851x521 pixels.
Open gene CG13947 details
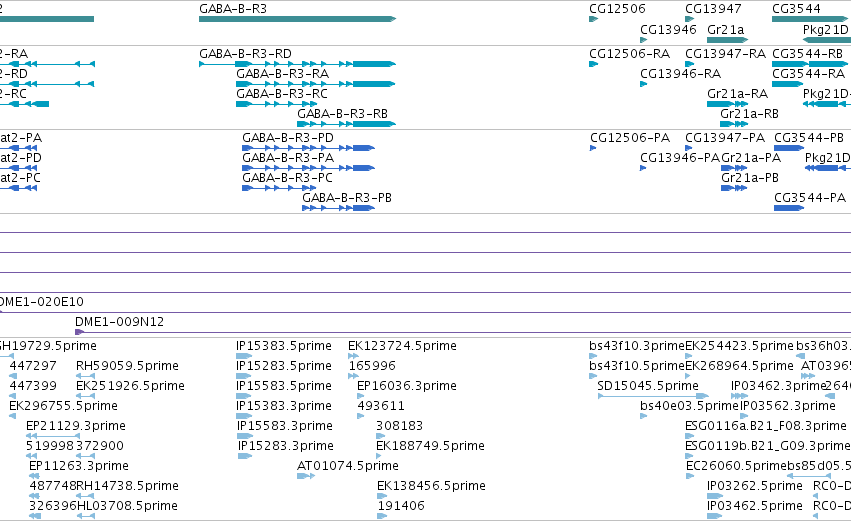click(713, 9)
